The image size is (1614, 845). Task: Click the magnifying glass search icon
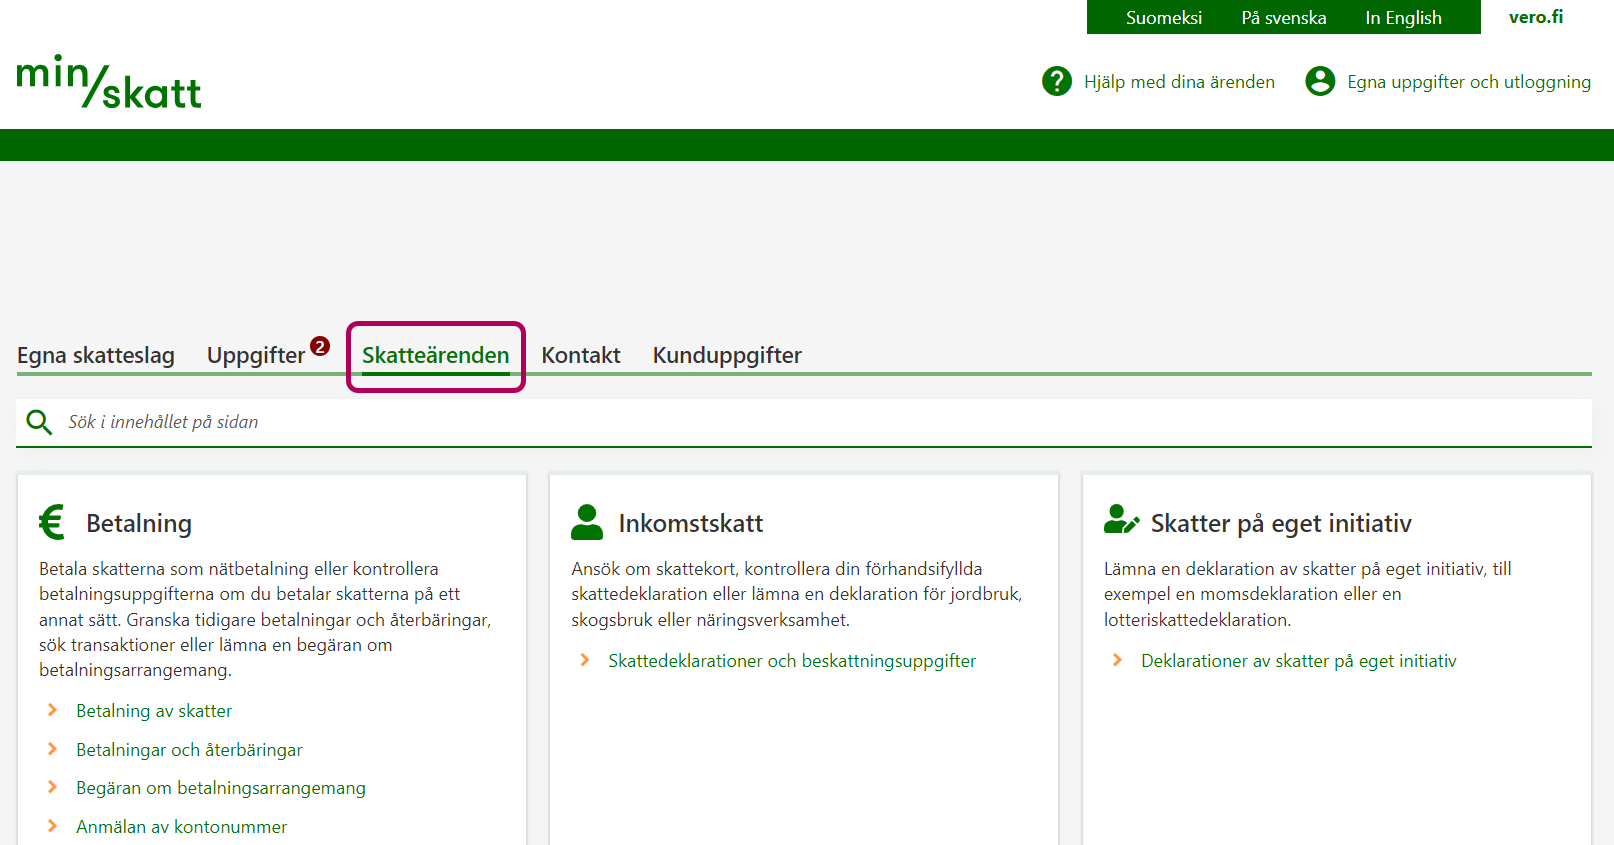coord(39,422)
